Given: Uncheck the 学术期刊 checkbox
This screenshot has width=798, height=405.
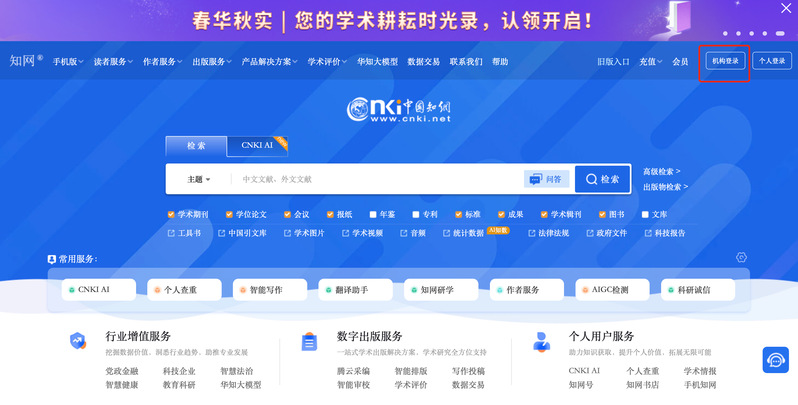Looking at the screenshot, I should pos(171,215).
